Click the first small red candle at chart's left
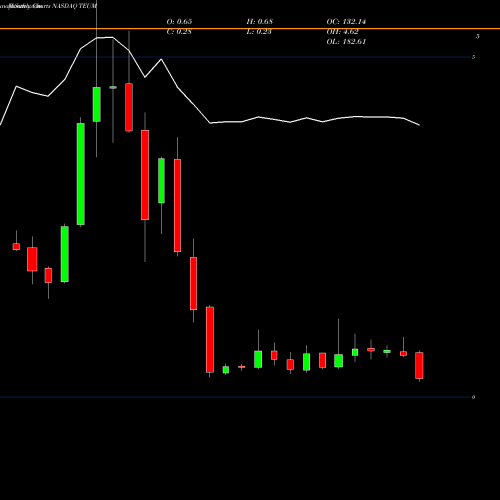 16,247
